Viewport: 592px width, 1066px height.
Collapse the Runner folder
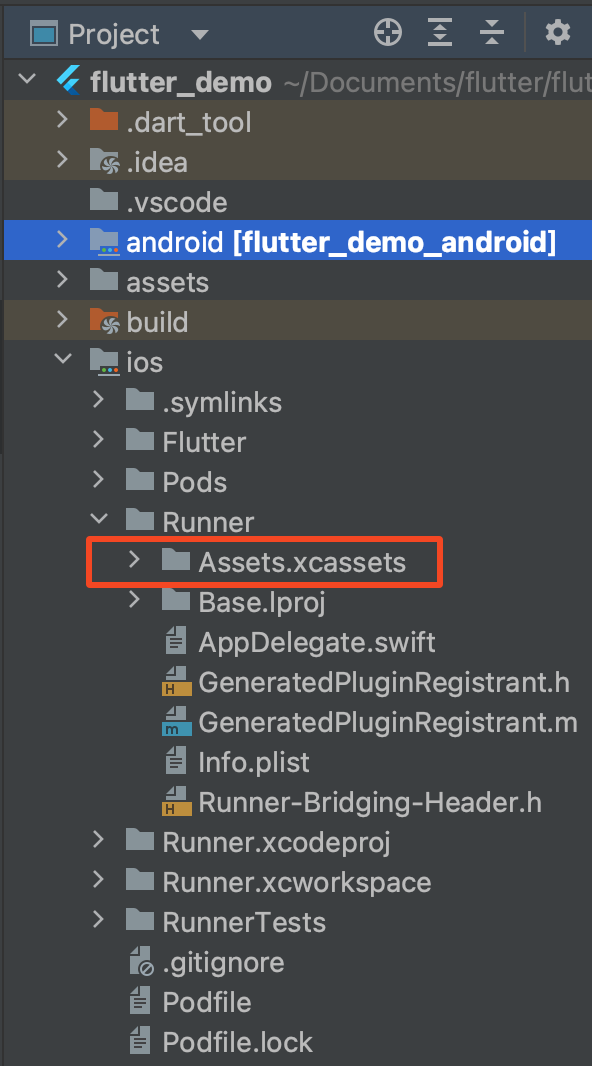99,521
